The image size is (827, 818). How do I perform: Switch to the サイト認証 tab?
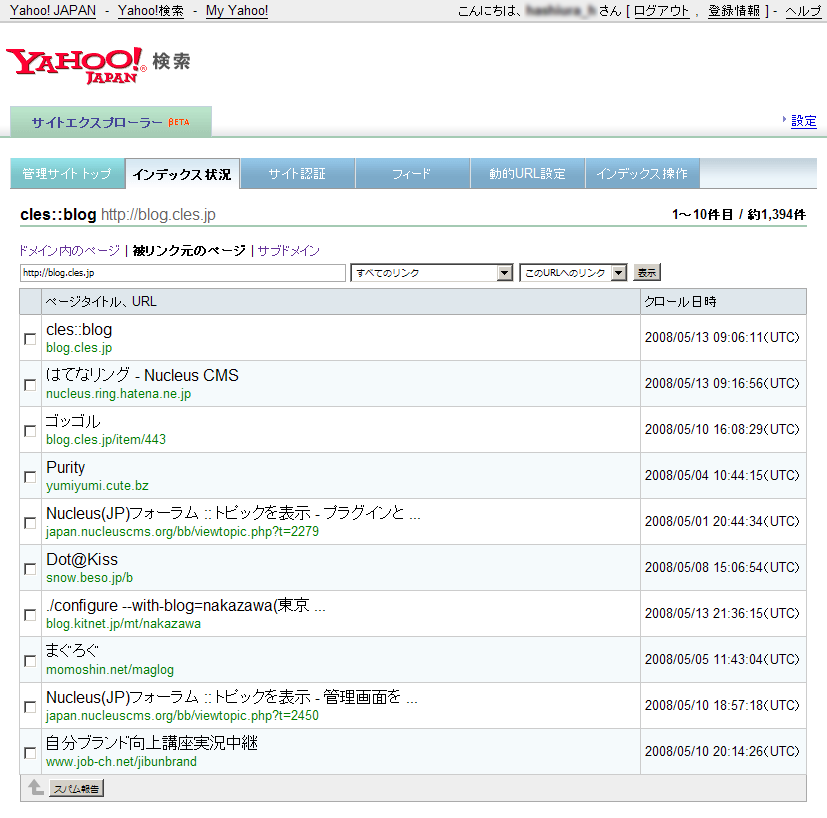pyautogui.click(x=297, y=174)
